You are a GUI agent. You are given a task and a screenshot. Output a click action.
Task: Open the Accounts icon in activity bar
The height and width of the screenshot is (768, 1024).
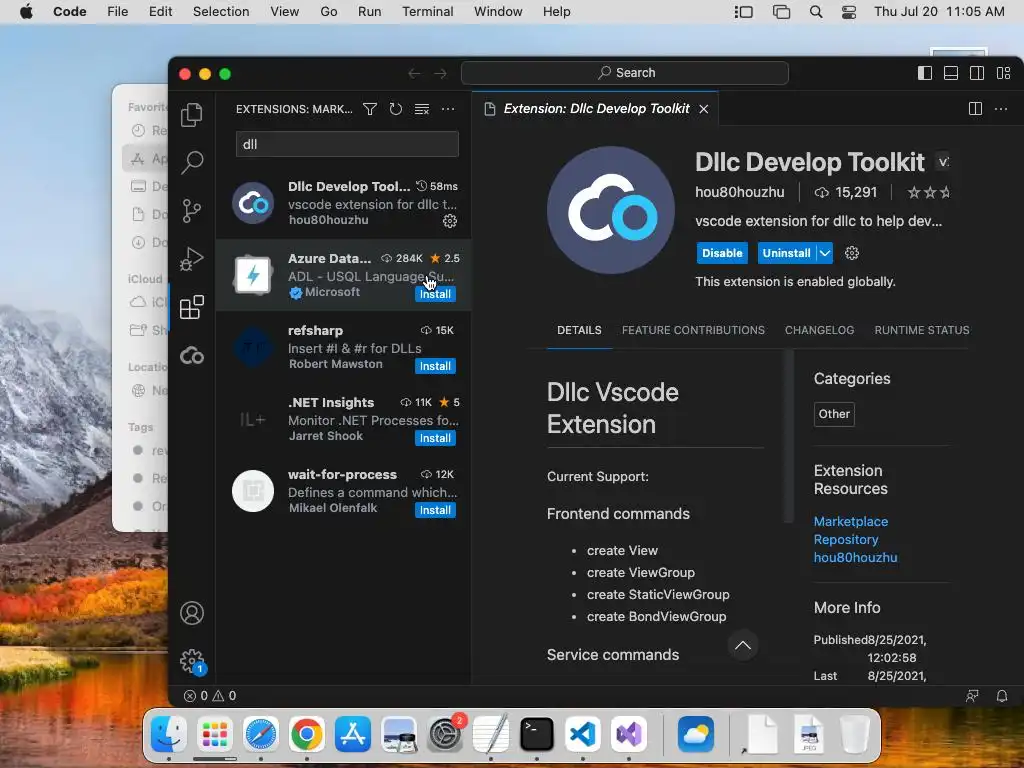pos(191,613)
